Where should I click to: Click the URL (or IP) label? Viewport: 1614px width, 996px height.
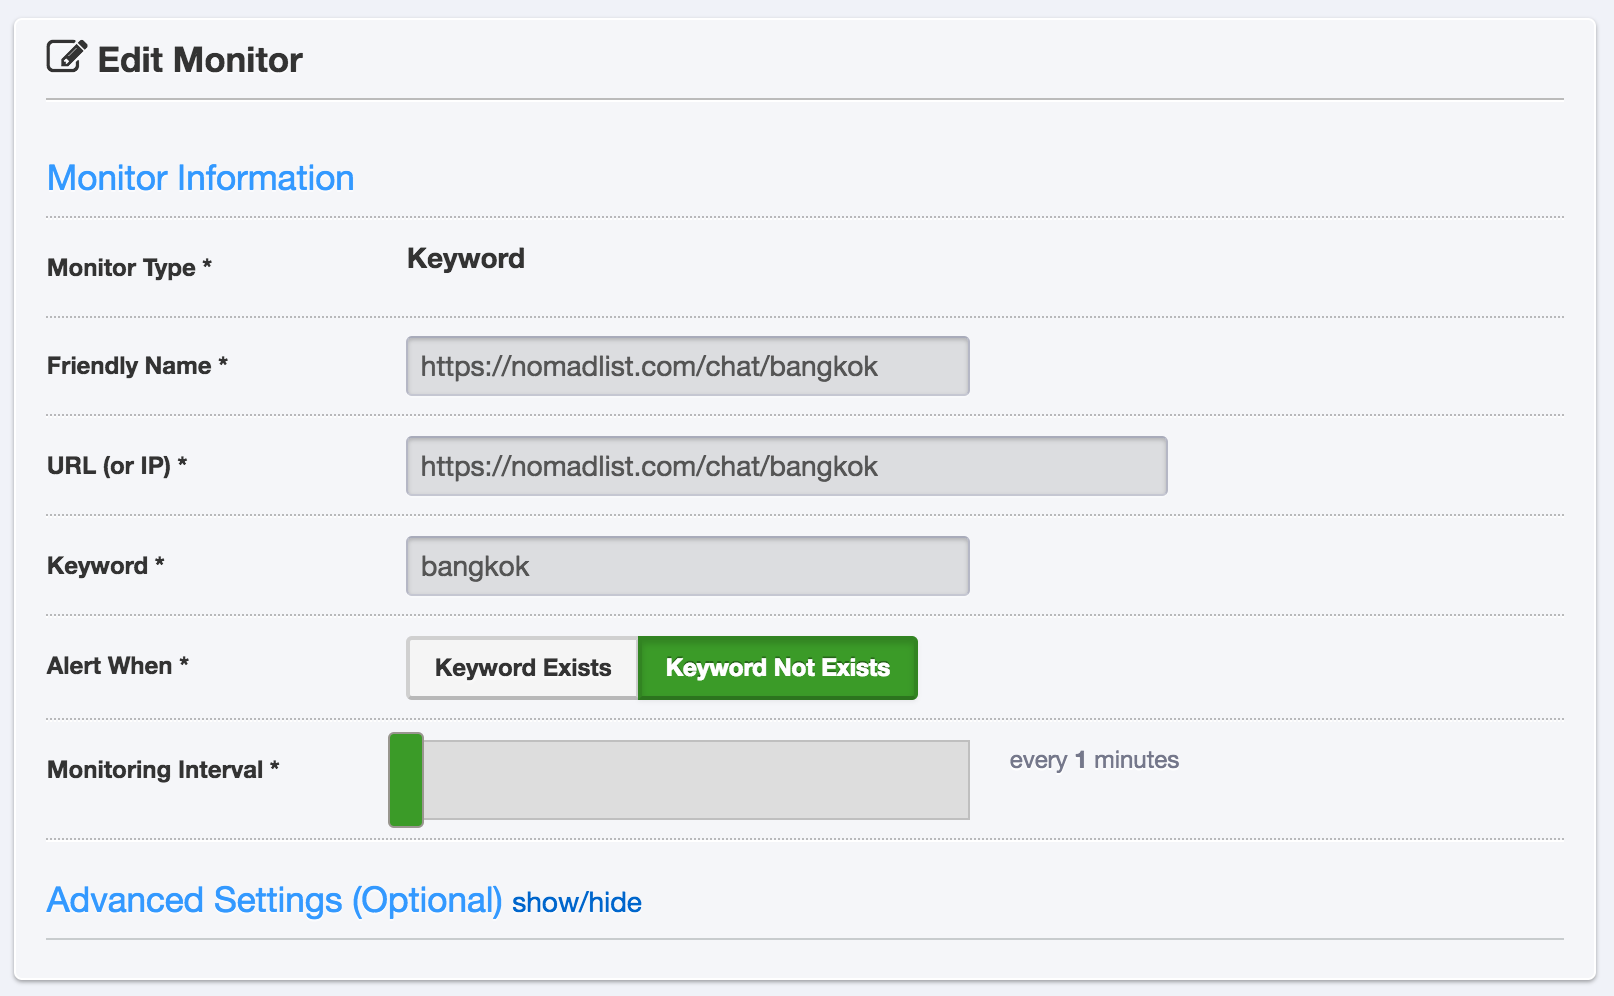[x=117, y=466]
